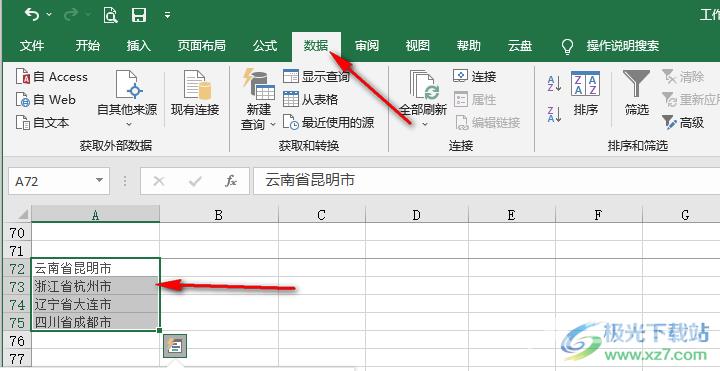720x371 pixels.
Task: Click the 高级 advanced filter button
Action: tap(683, 123)
